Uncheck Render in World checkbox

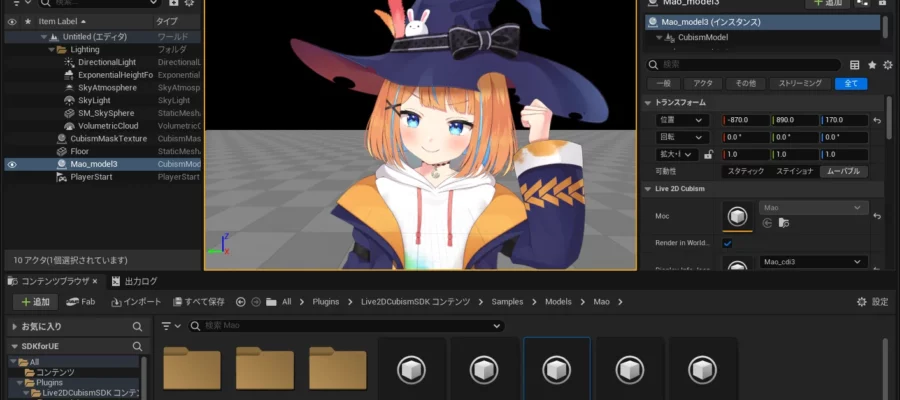(727, 243)
